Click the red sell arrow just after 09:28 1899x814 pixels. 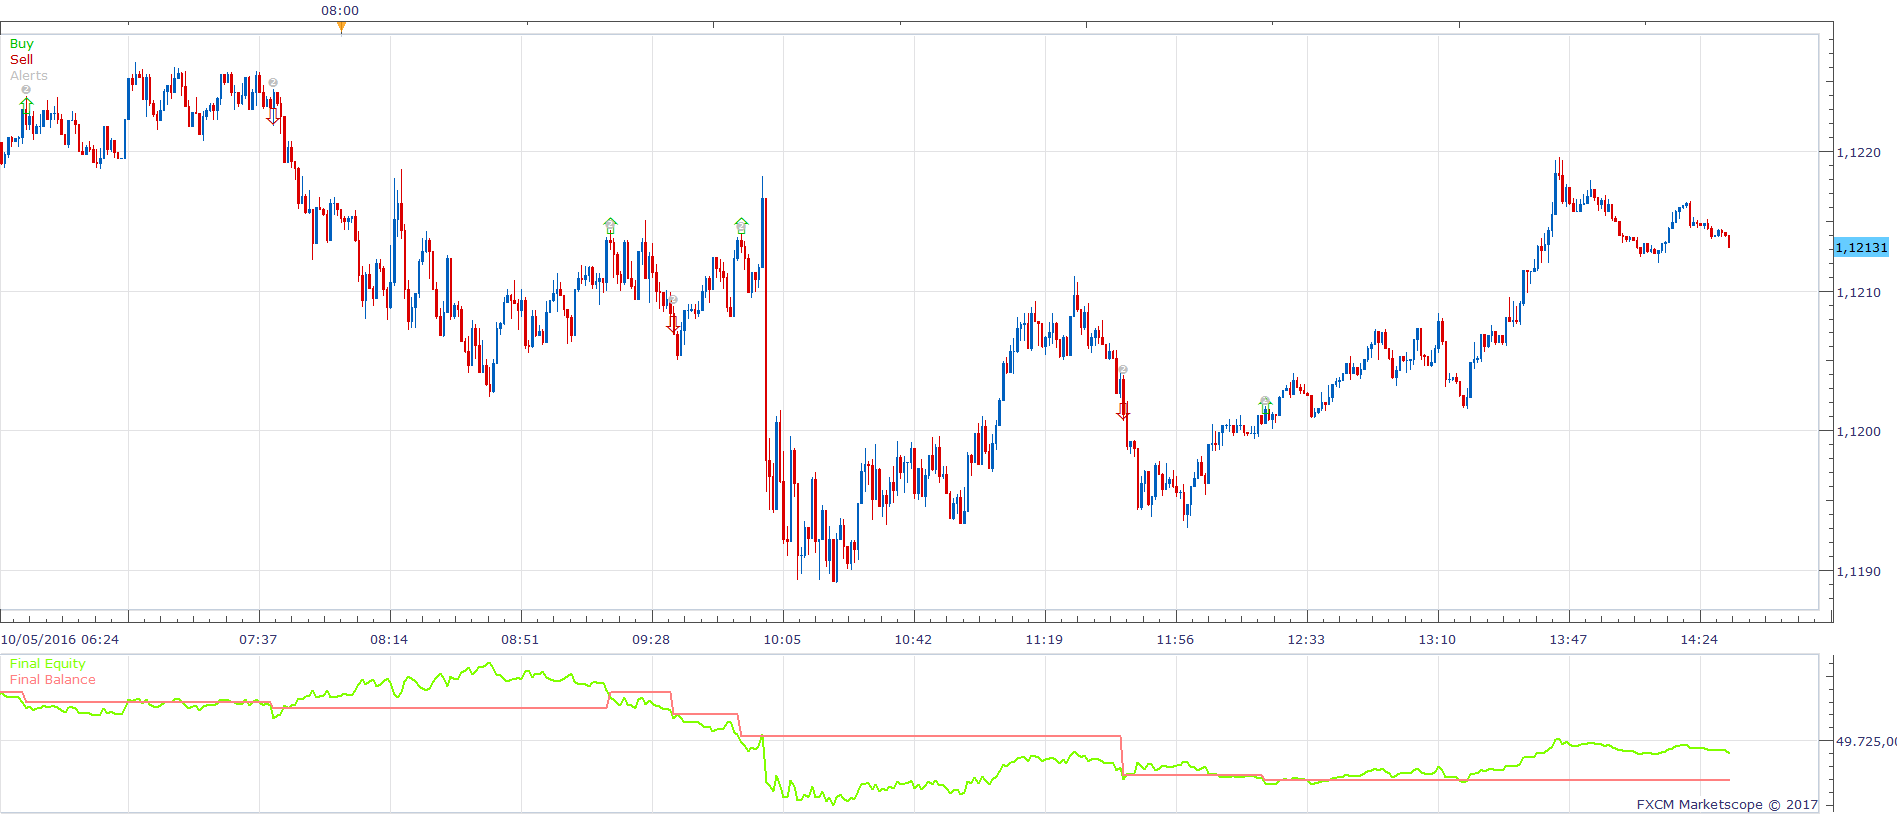click(673, 325)
